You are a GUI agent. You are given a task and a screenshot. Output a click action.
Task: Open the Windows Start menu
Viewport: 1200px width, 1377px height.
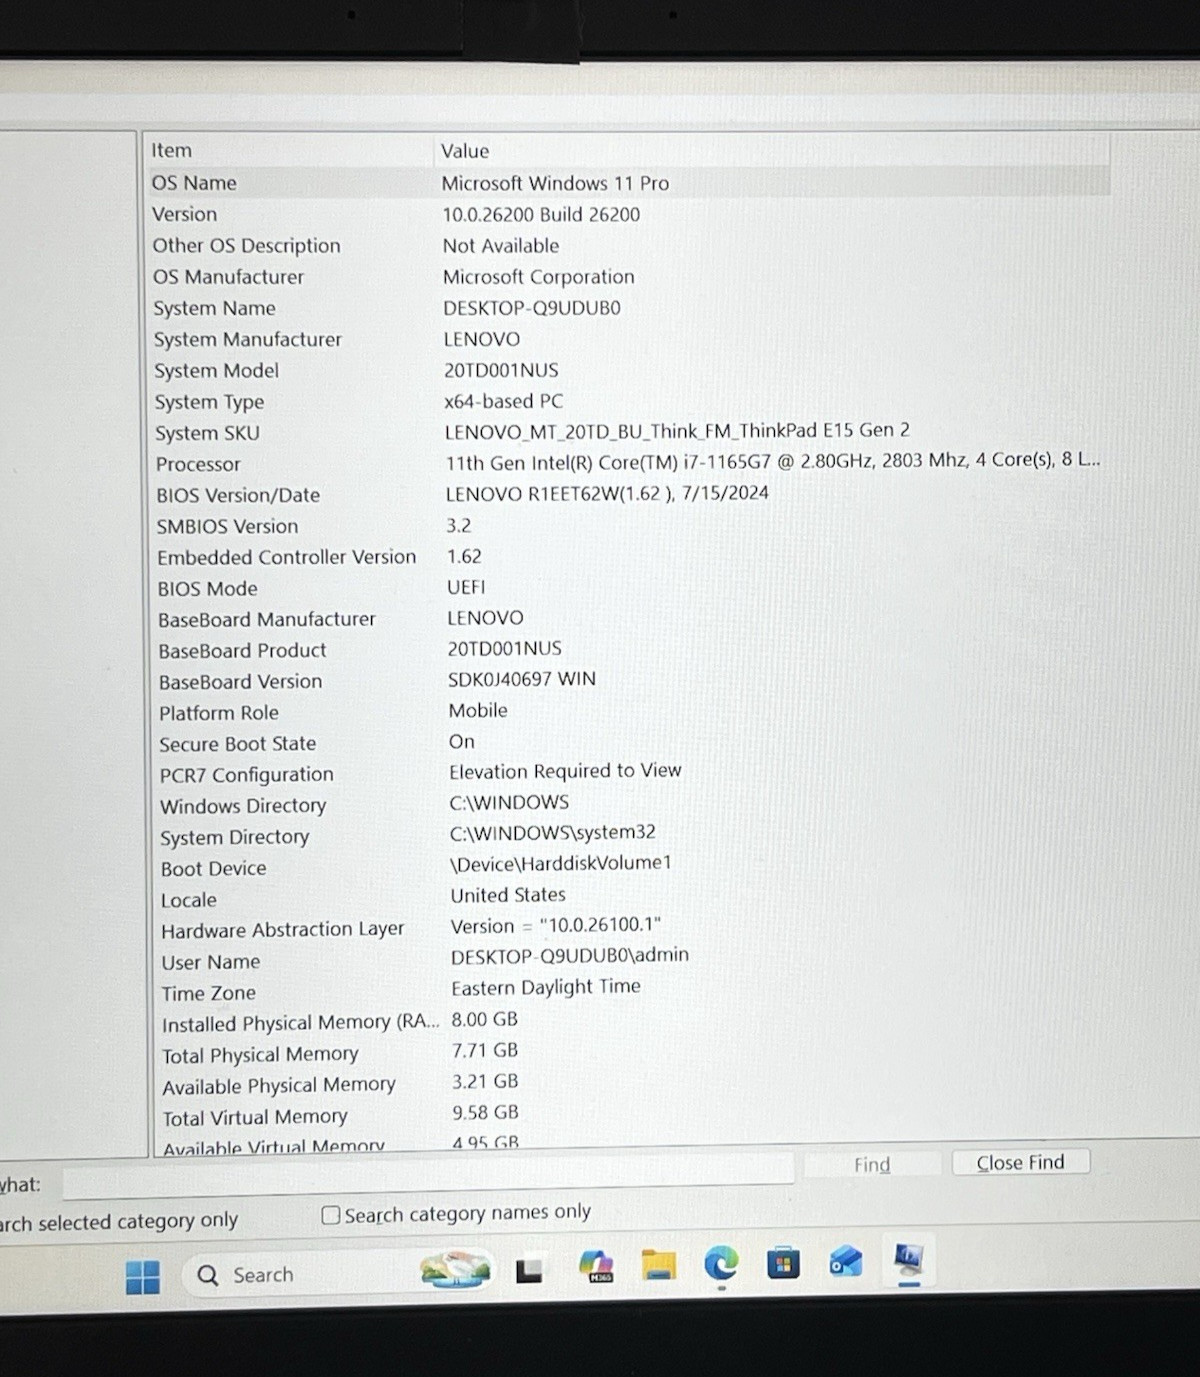click(x=143, y=1277)
